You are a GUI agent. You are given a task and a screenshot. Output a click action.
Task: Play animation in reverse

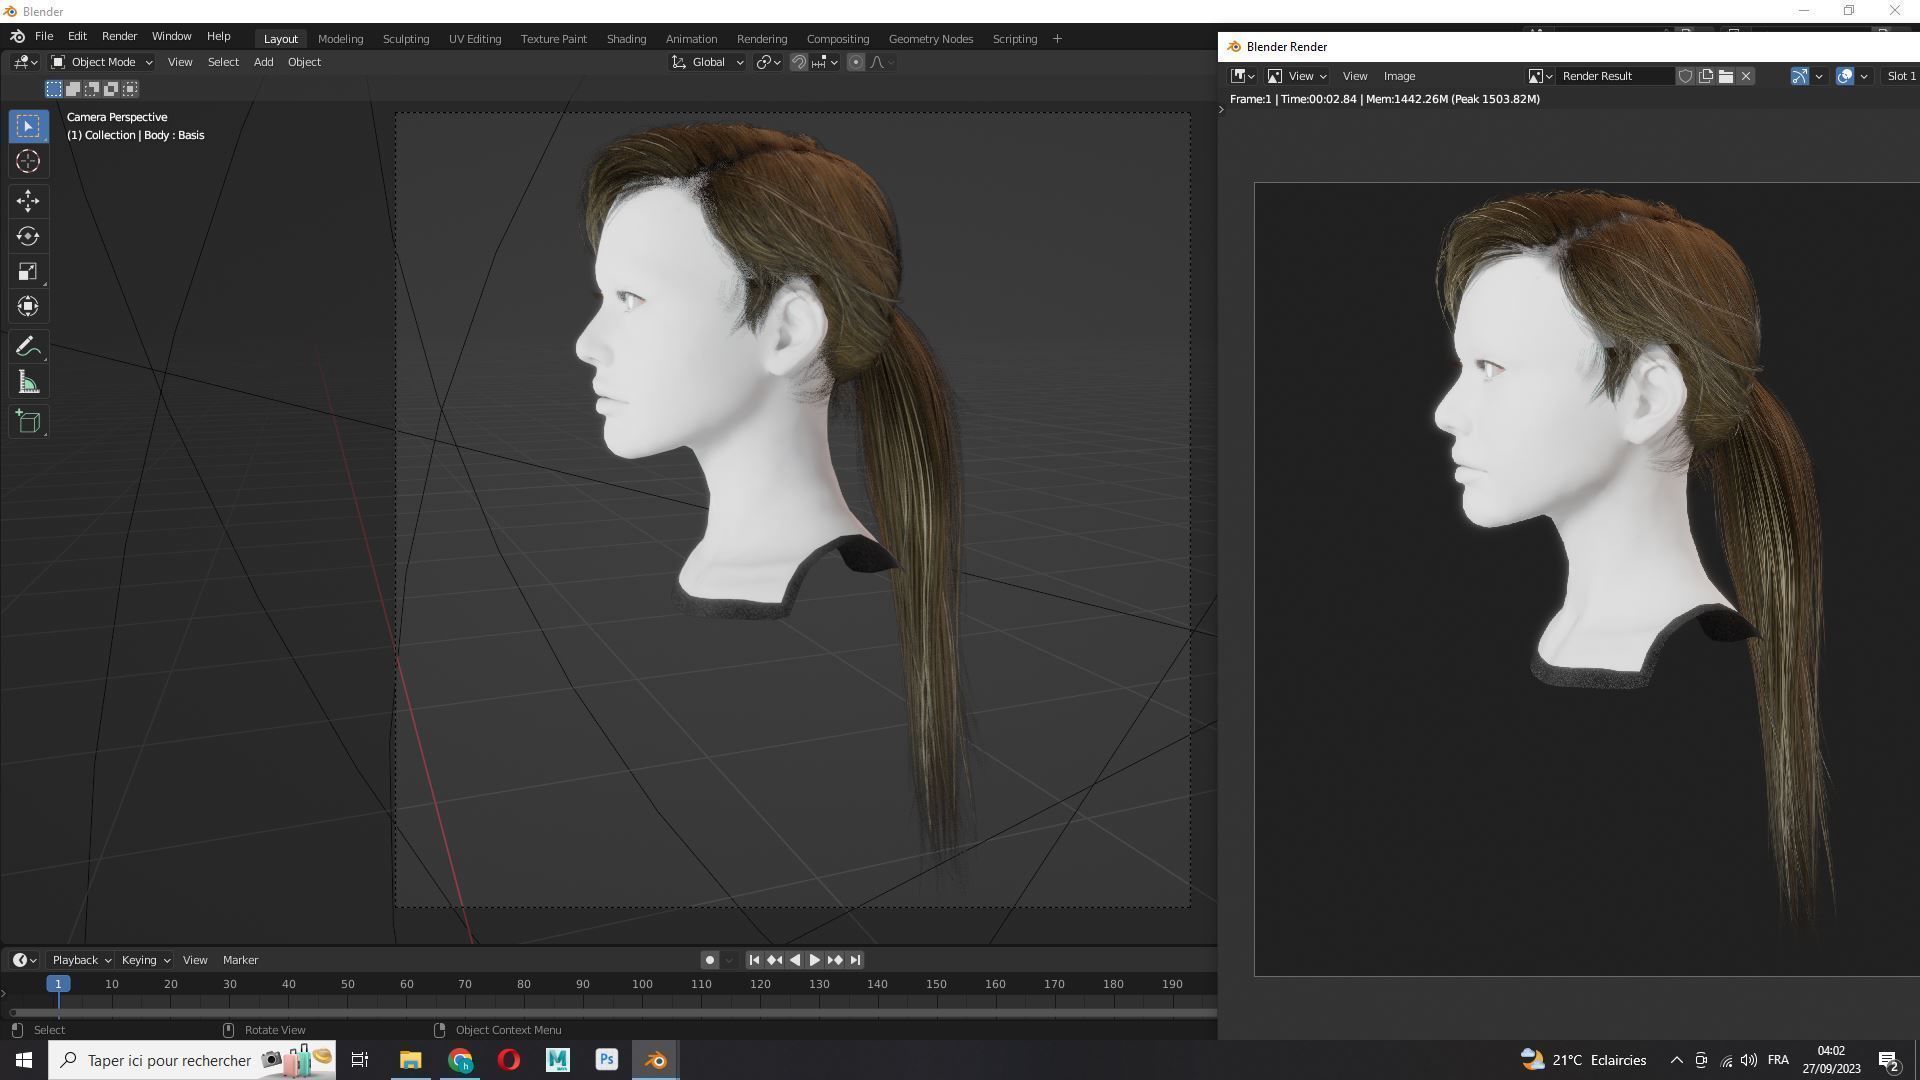tap(795, 960)
